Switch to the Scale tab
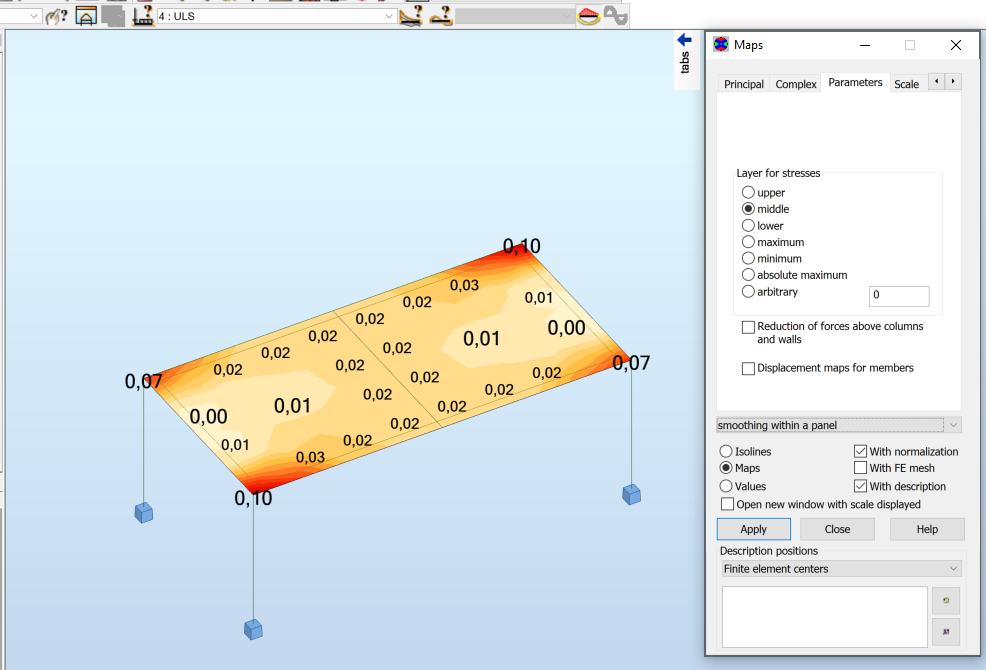Image resolution: width=986 pixels, height=670 pixels. point(906,84)
